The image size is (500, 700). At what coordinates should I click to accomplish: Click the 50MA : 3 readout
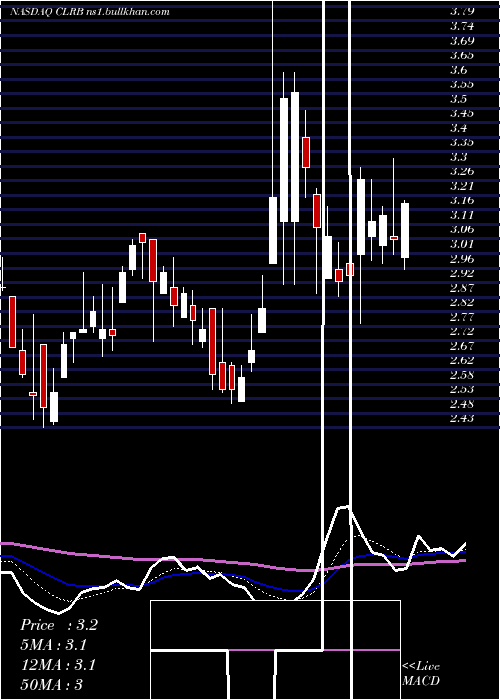point(51,684)
